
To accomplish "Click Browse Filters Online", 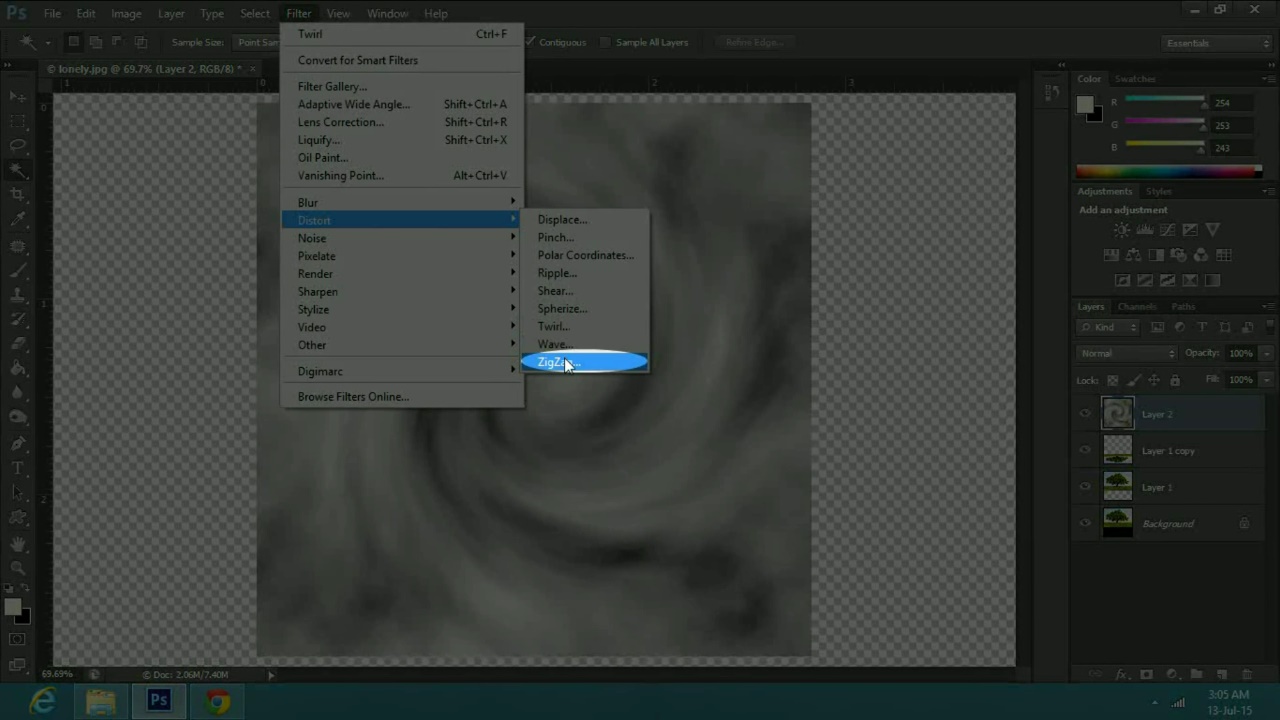I will (402, 397).
